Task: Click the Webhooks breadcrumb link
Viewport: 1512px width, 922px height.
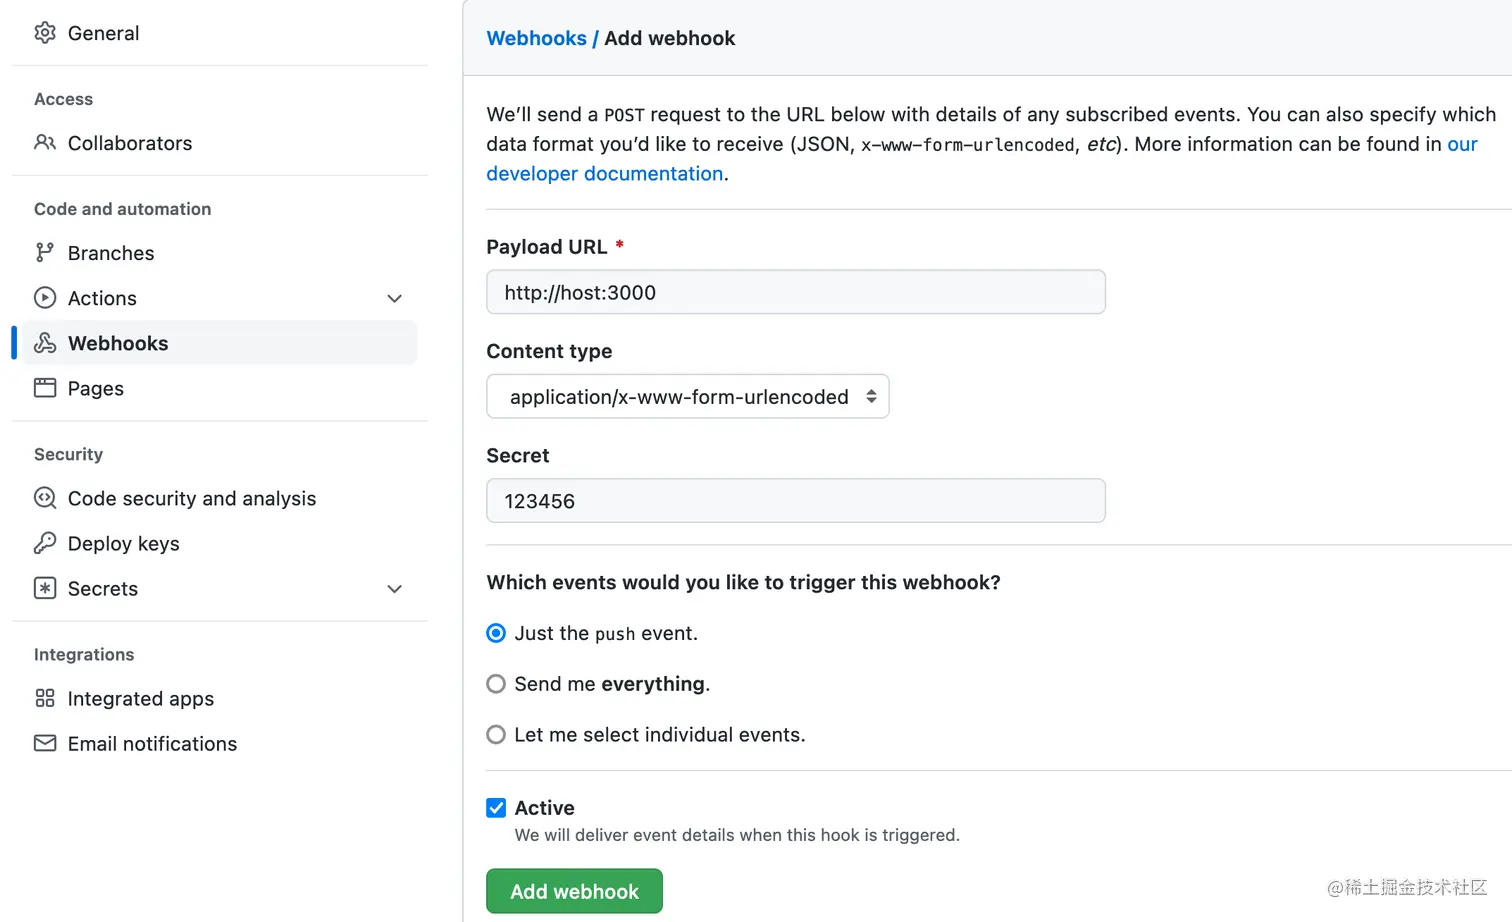Action: tap(536, 38)
